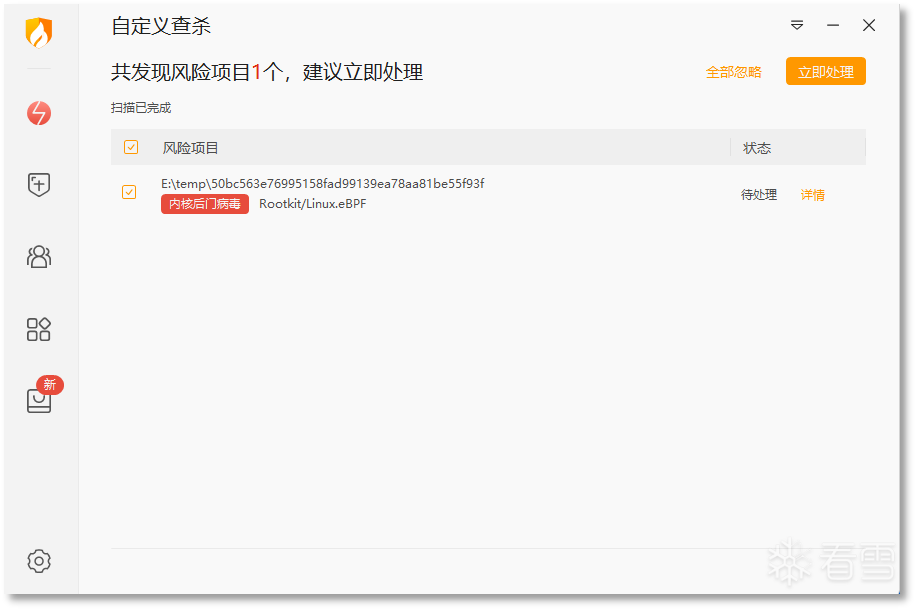Open the 详情 details link
Image resolution: width=916 pixels, height=609 pixels.
click(812, 195)
